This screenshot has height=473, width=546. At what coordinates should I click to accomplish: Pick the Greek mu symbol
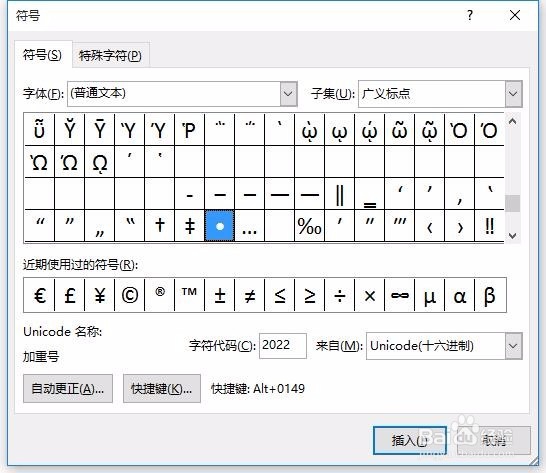[x=429, y=295]
